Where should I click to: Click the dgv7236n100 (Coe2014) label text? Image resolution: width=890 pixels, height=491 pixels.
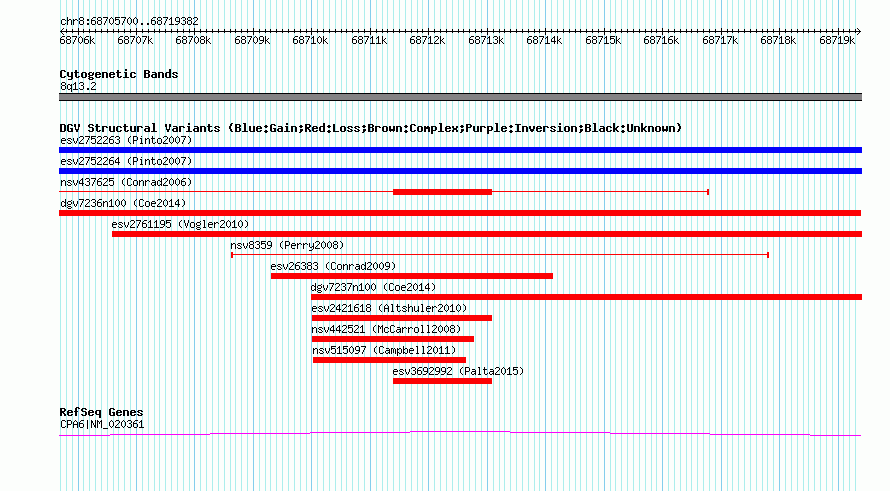123,203
